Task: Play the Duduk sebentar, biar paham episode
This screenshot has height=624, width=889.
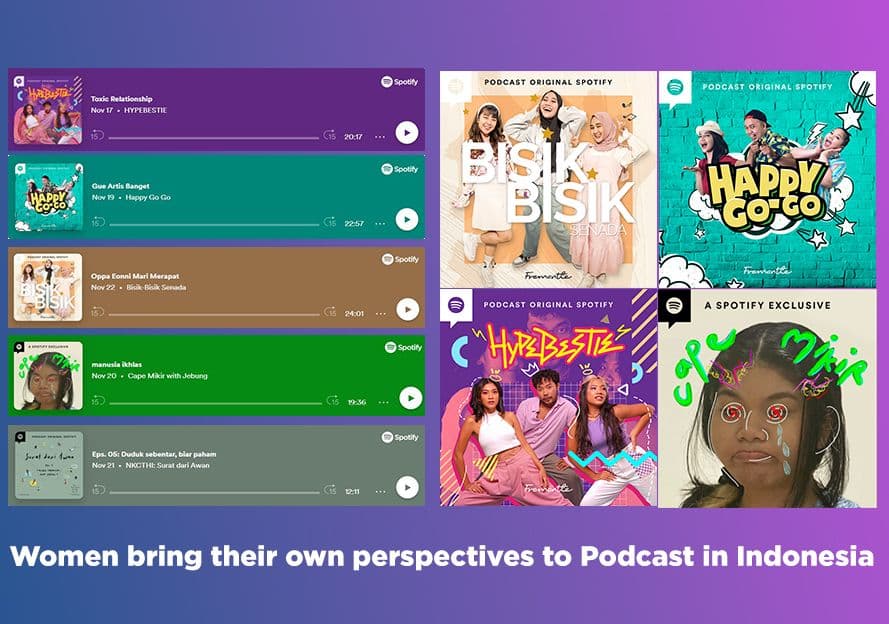Action: 407,487
